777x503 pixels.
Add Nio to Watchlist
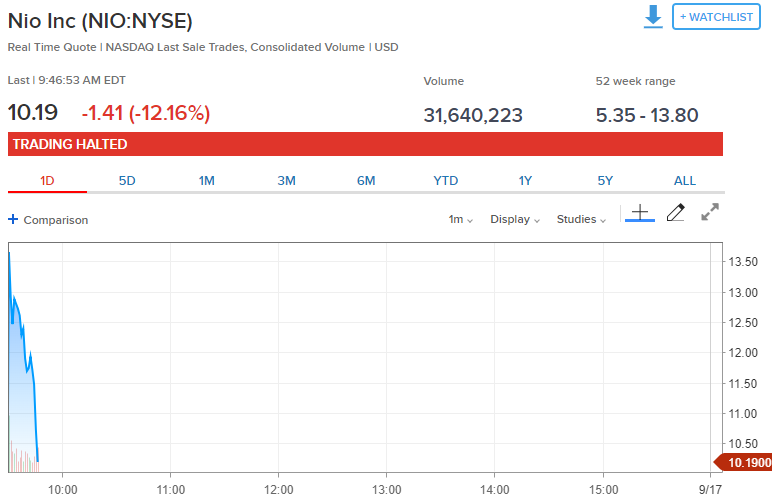[x=716, y=17]
